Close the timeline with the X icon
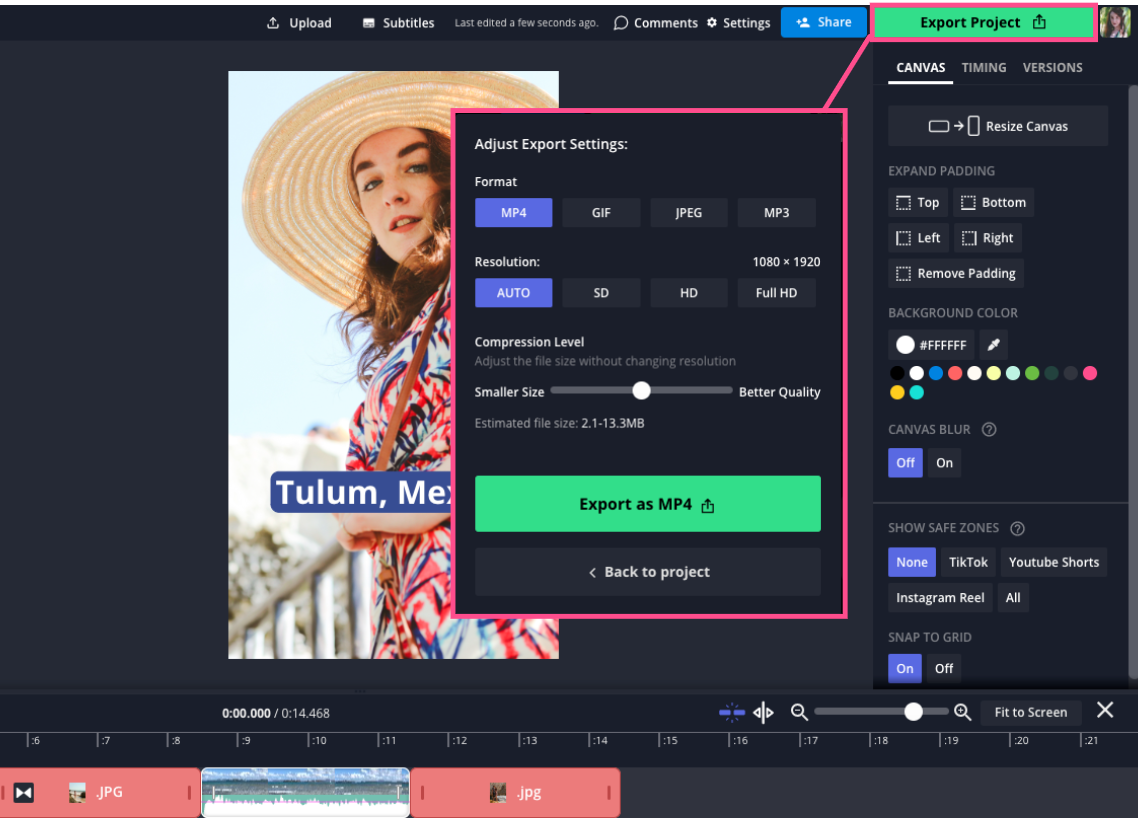Viewport: 1138px width, 818px height. tap(1105, 710)
